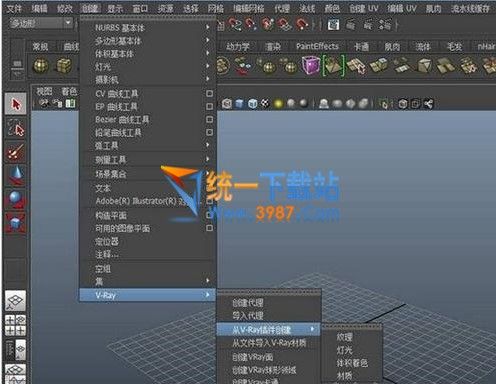Expand the 集 submenu
Viewport: 496px width, 384px height.
pos(148,281)
